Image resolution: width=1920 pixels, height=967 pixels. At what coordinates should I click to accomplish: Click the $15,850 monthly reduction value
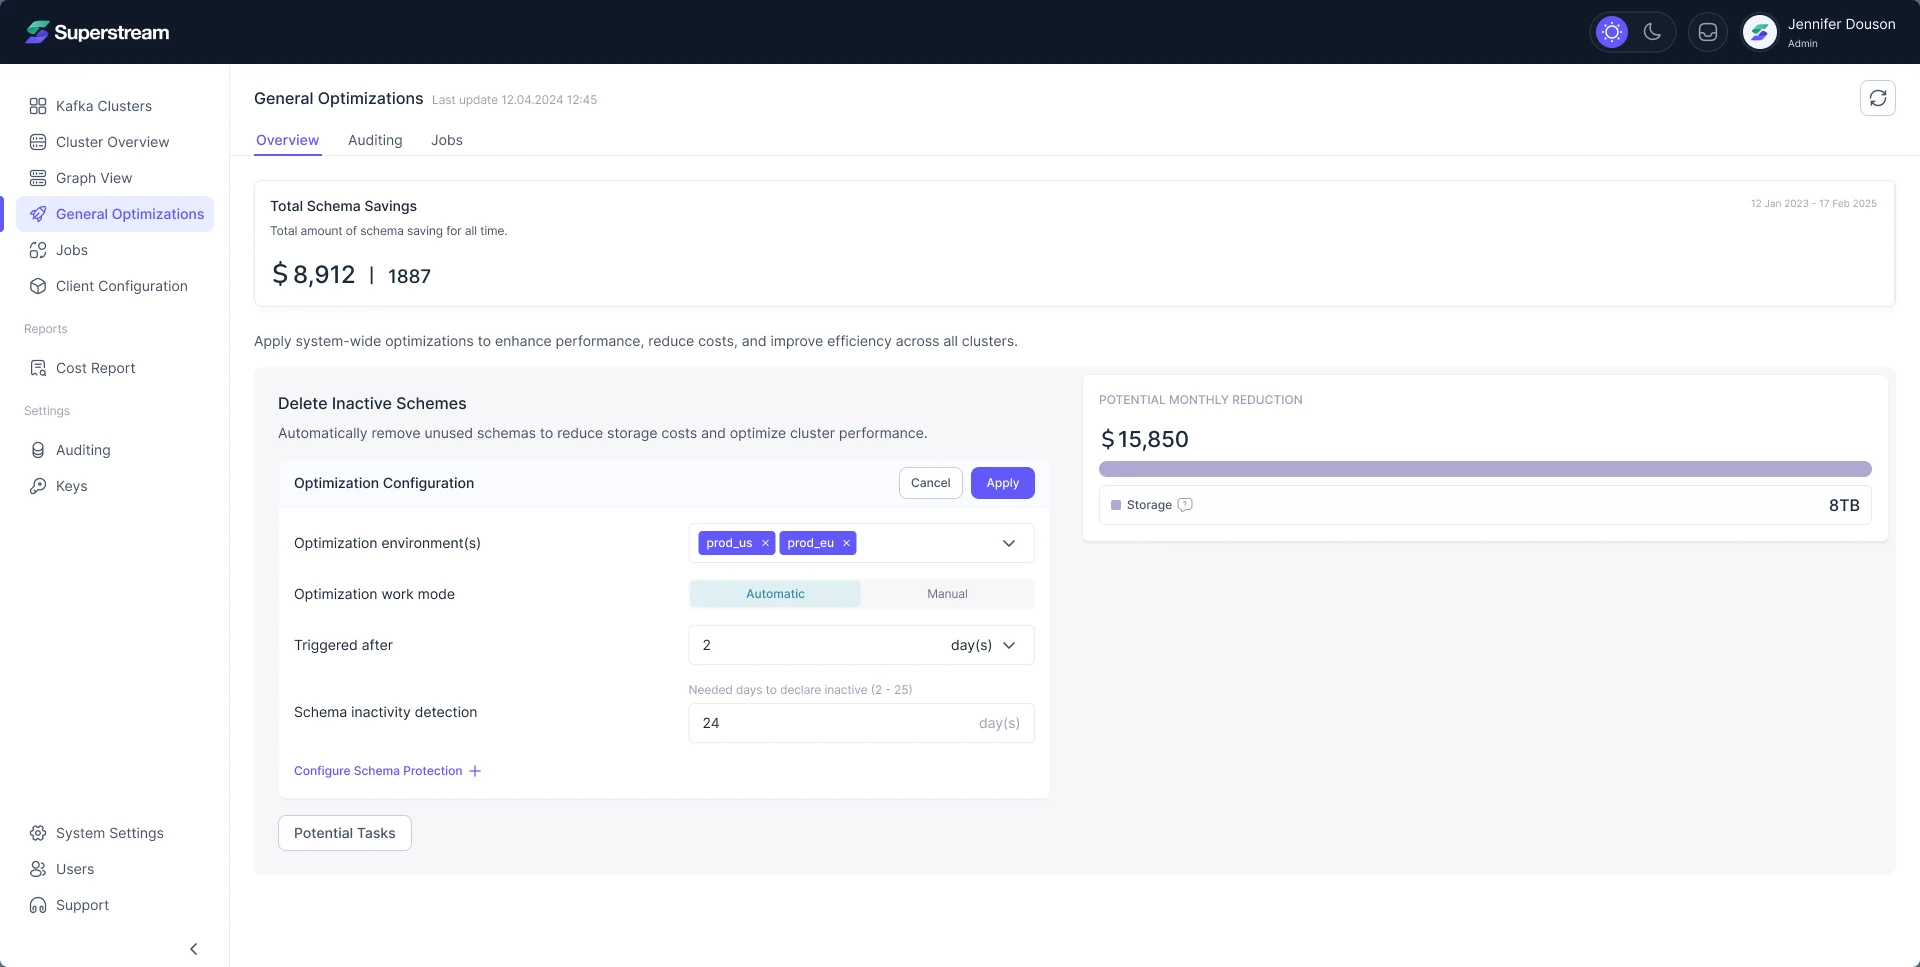[1145, 439]
